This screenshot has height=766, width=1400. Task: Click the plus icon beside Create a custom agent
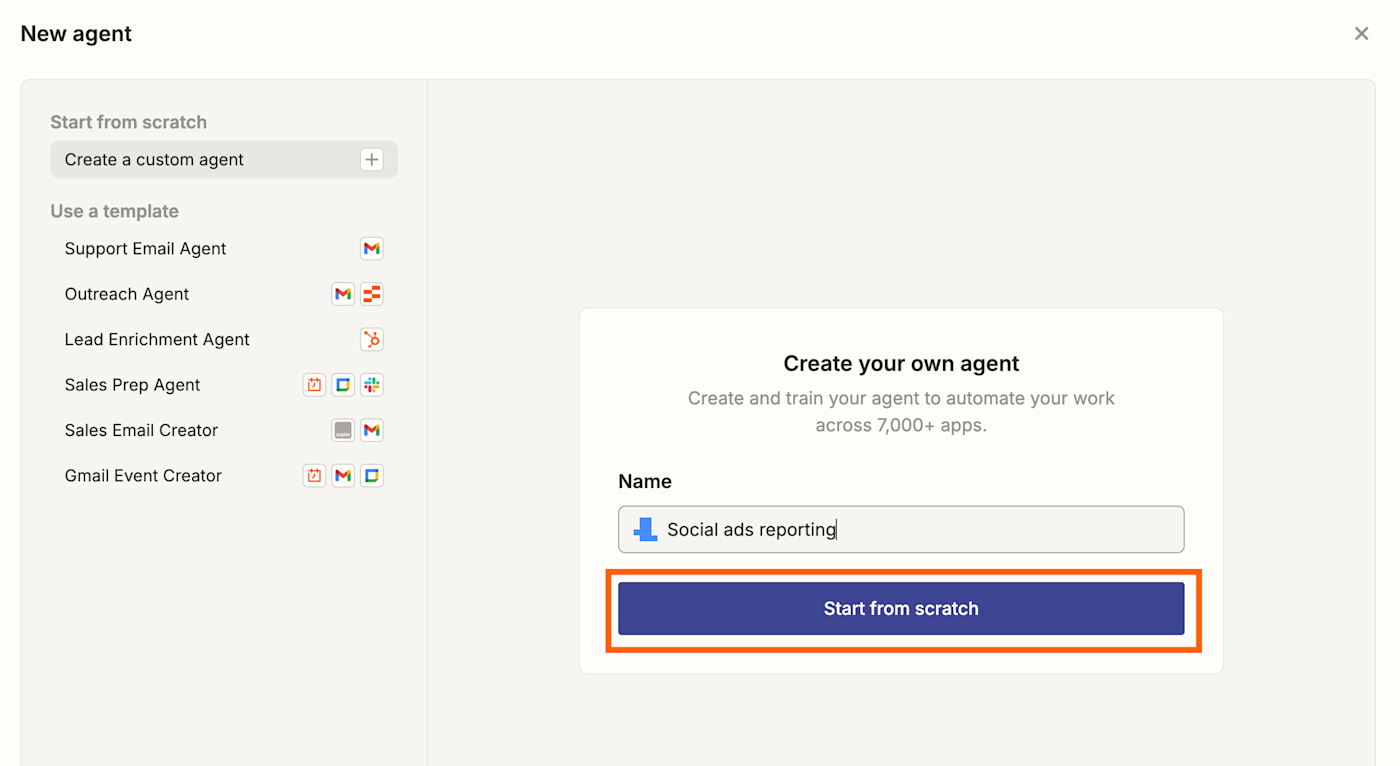click(371, 160)
